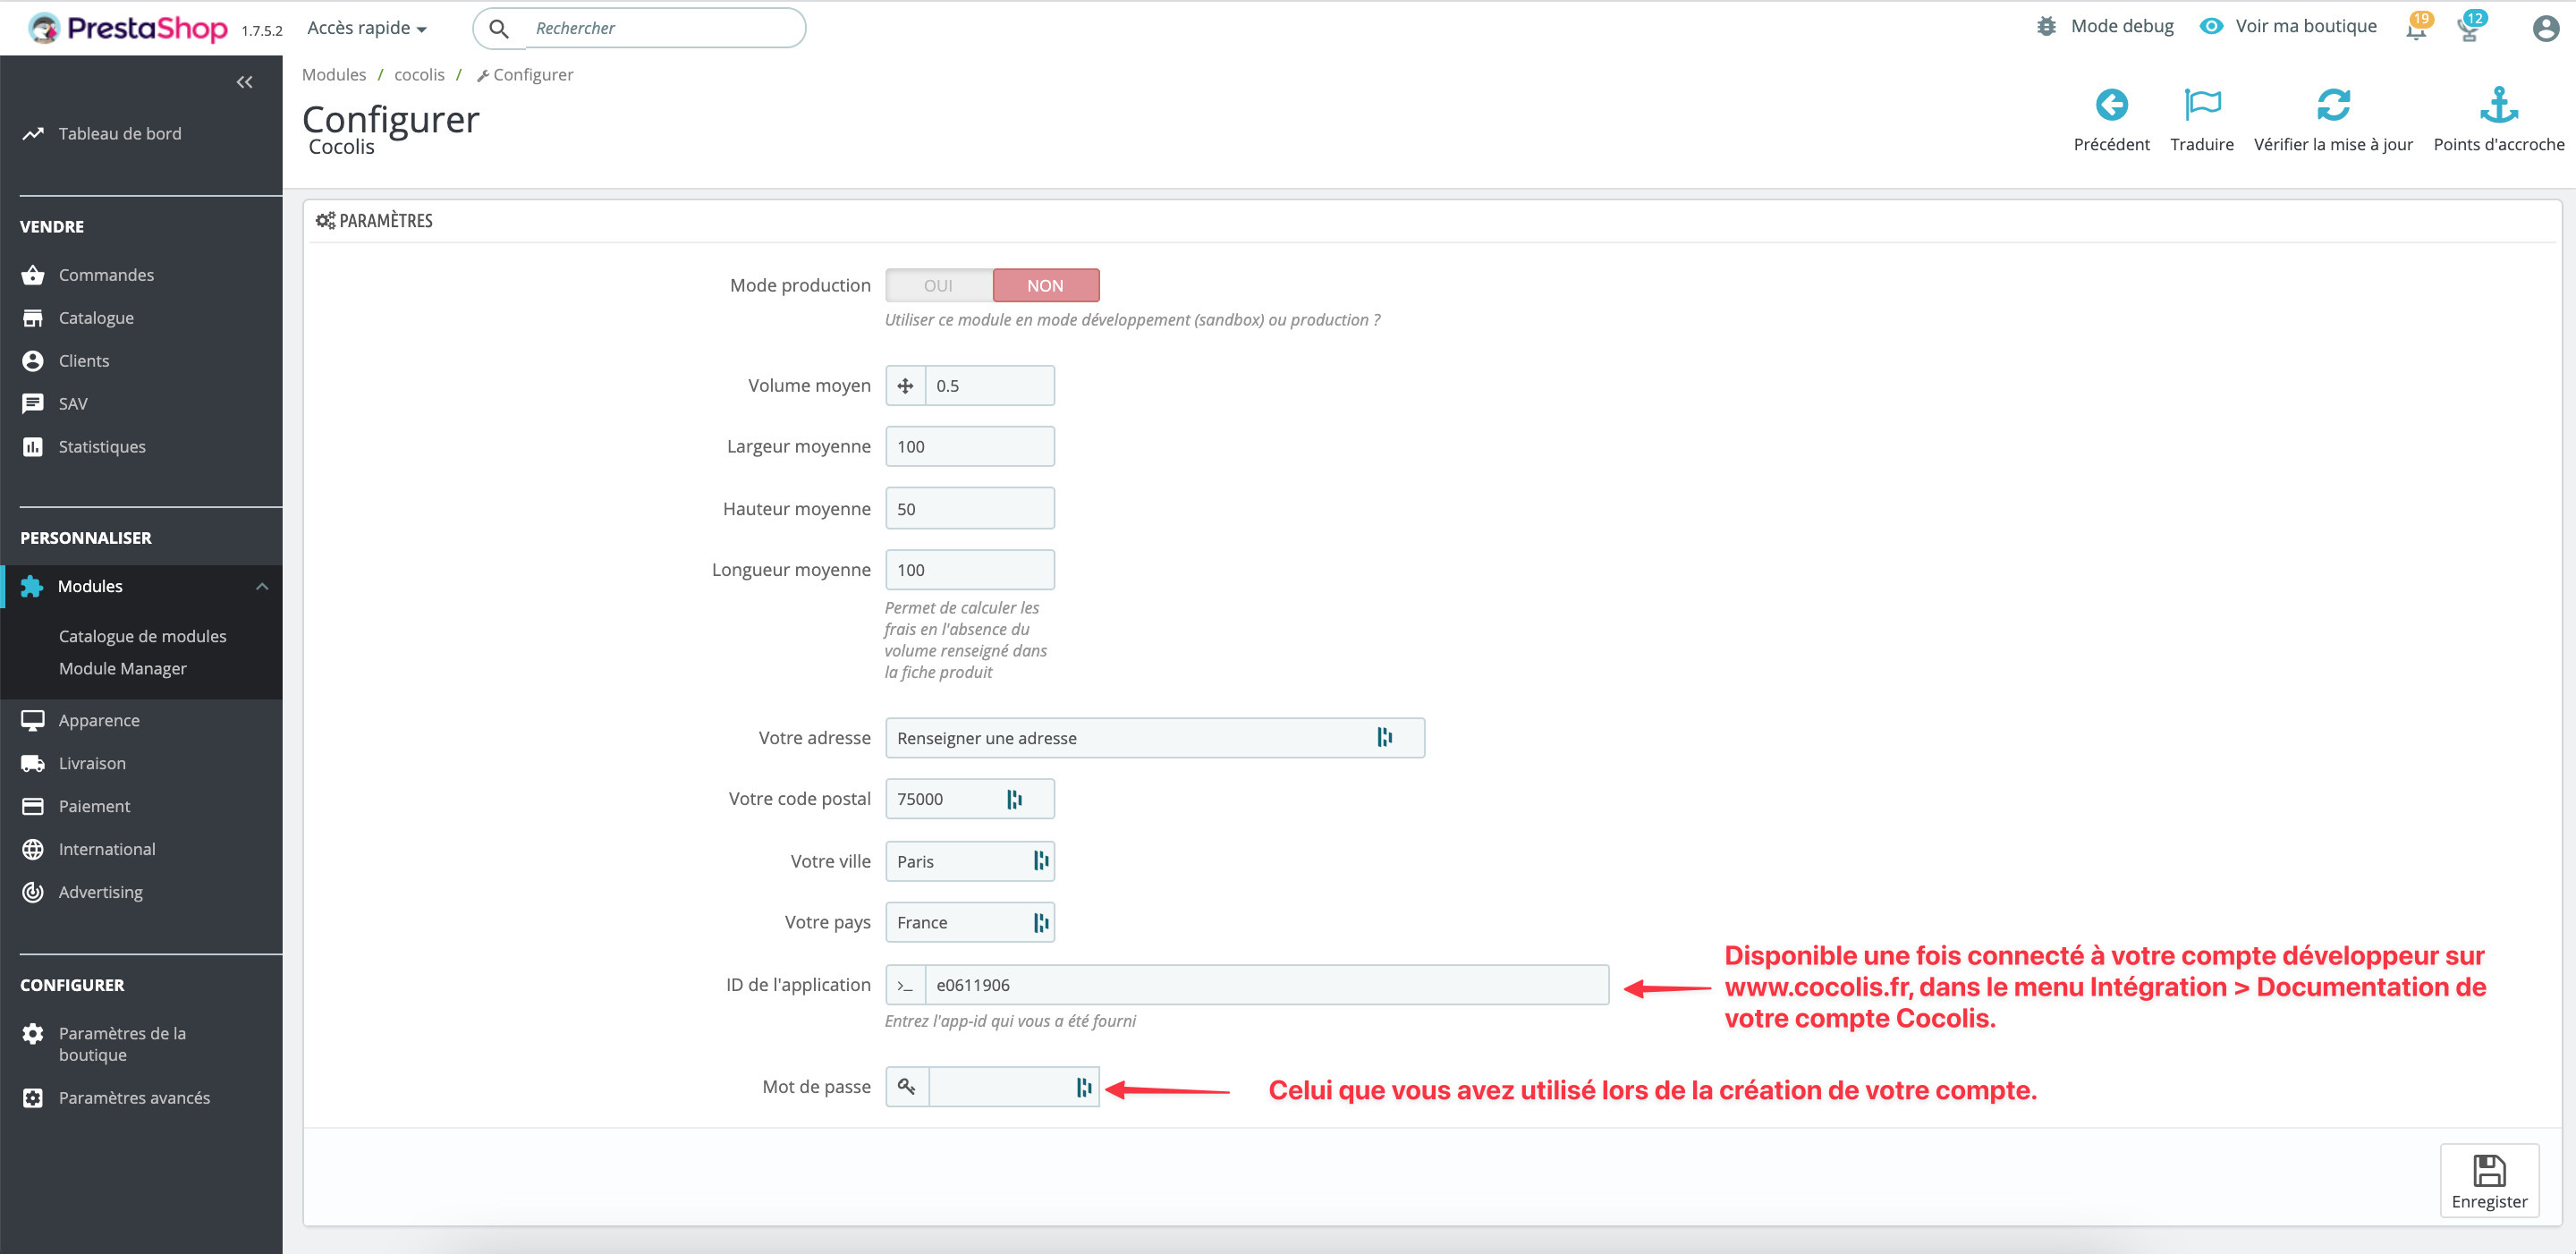
Task: Click the PARAMÈTRES panel gears icon
Action: (325, 220)
